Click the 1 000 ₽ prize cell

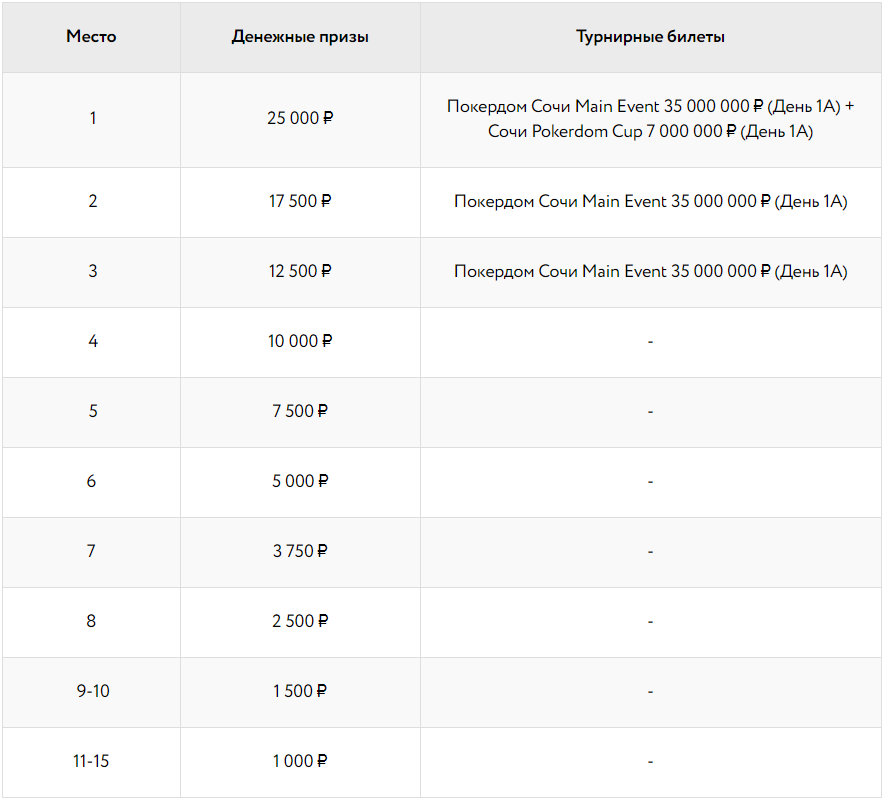pos(300,761)
